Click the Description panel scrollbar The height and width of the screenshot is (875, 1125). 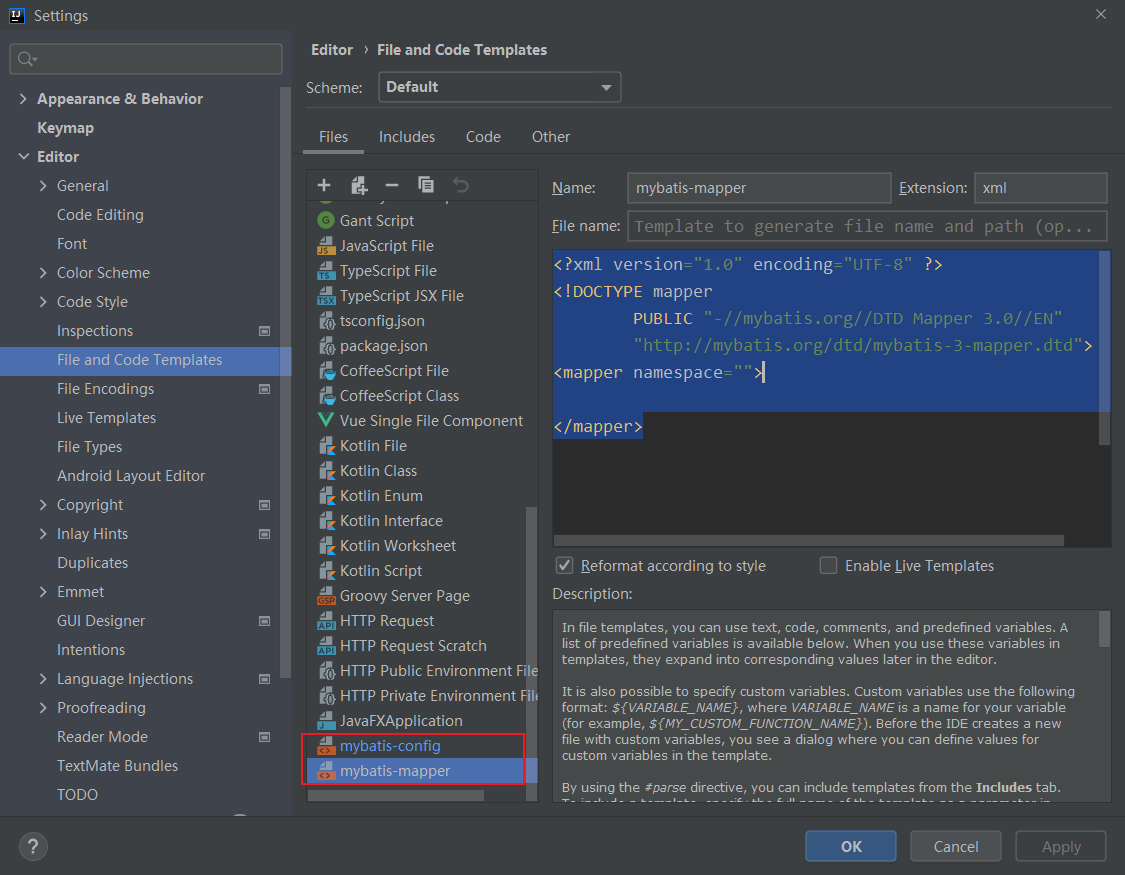click(1105, 630)
